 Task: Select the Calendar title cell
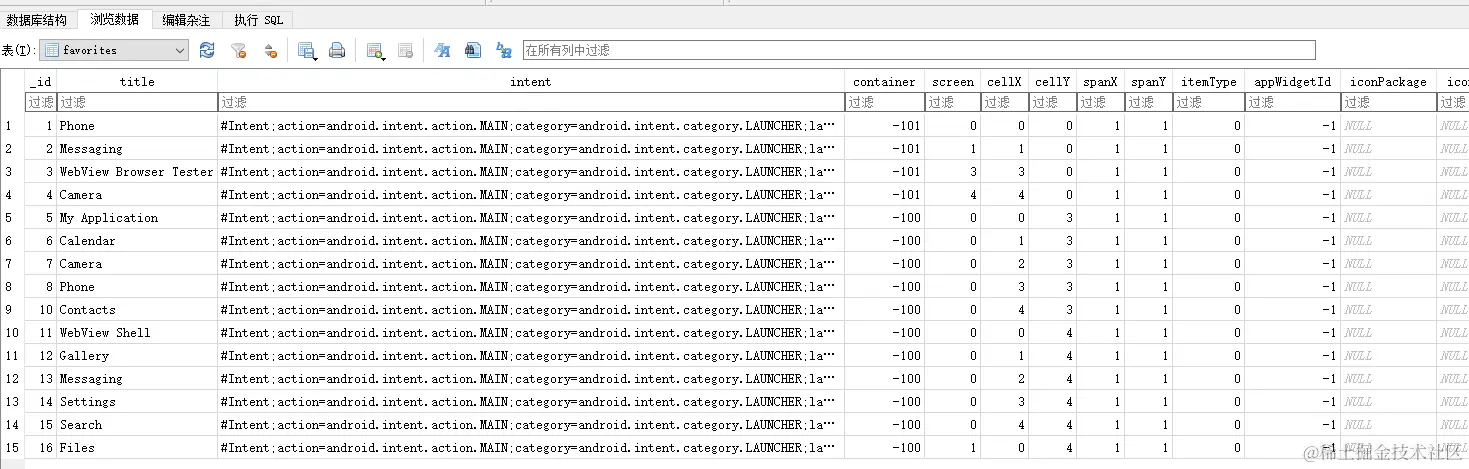click(x=137, y=241)
